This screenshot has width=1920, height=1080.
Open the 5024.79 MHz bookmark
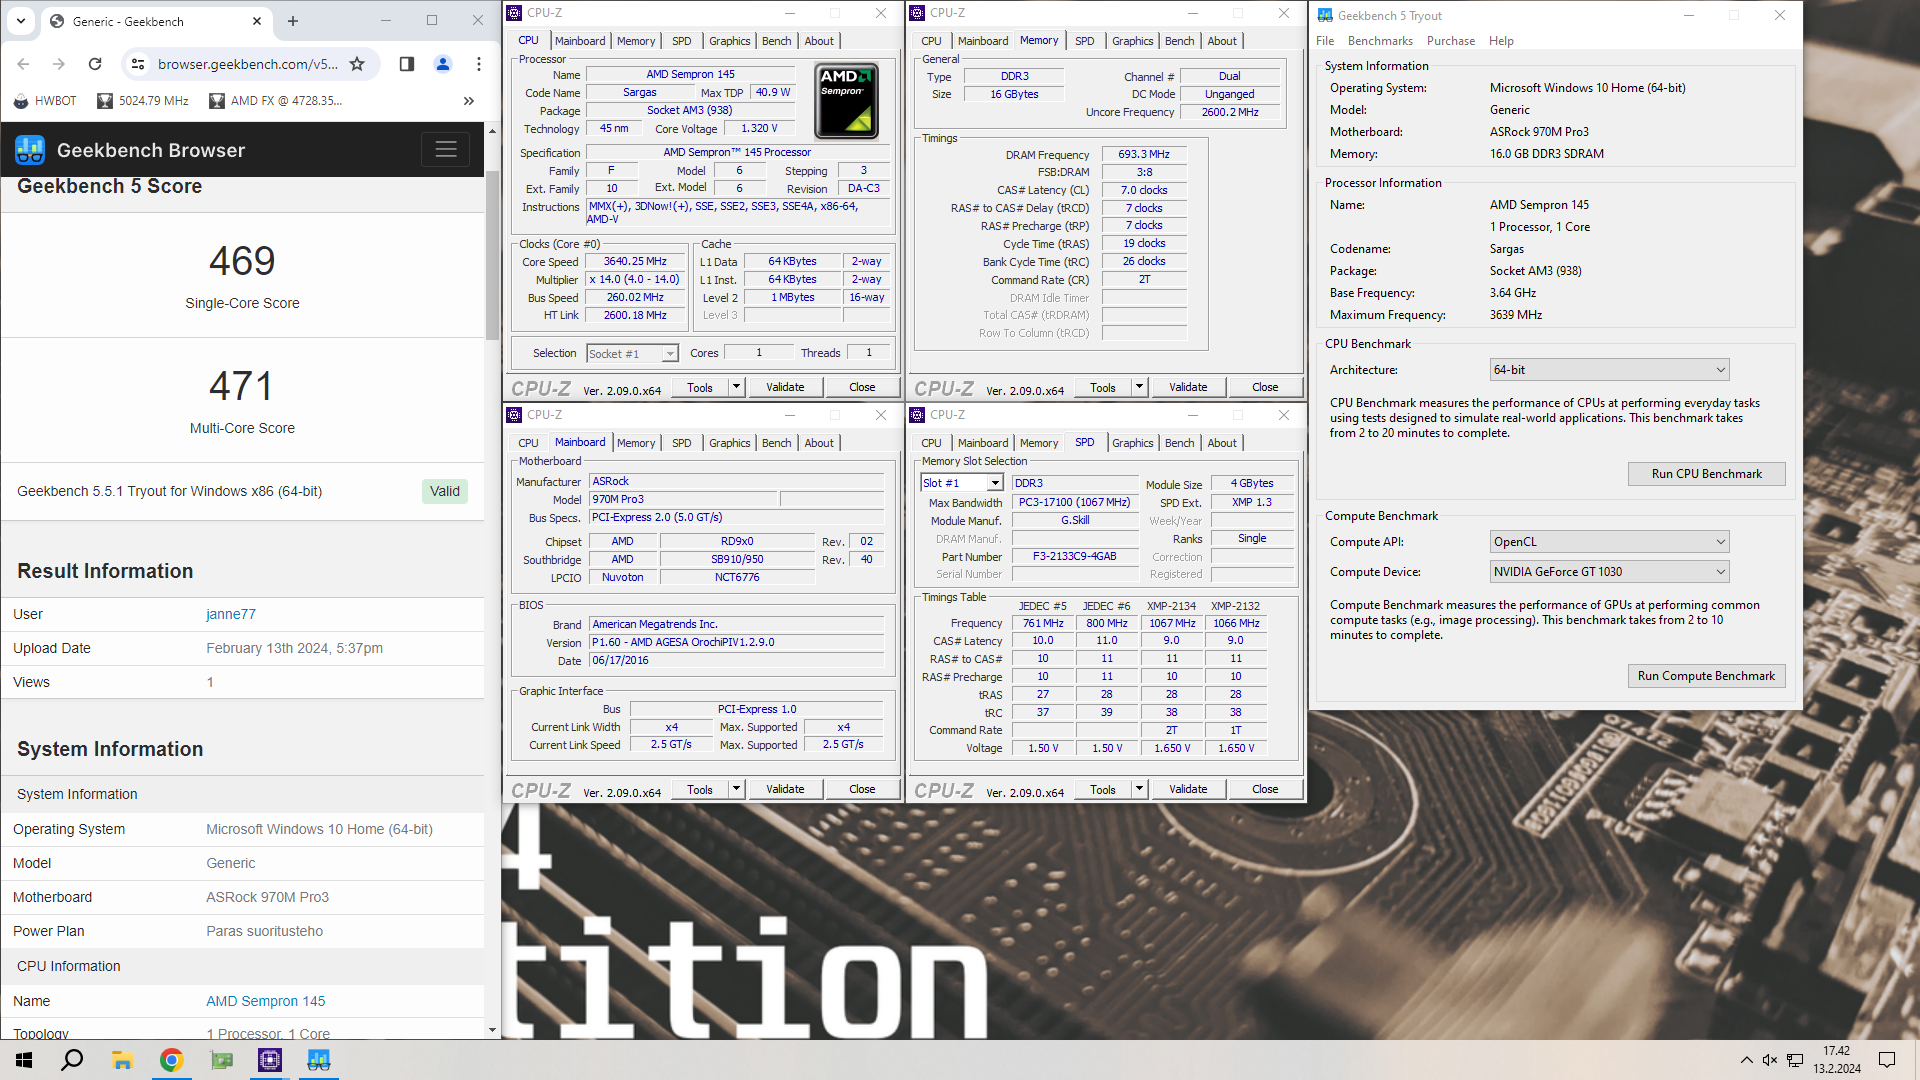(x=143, y=101)
